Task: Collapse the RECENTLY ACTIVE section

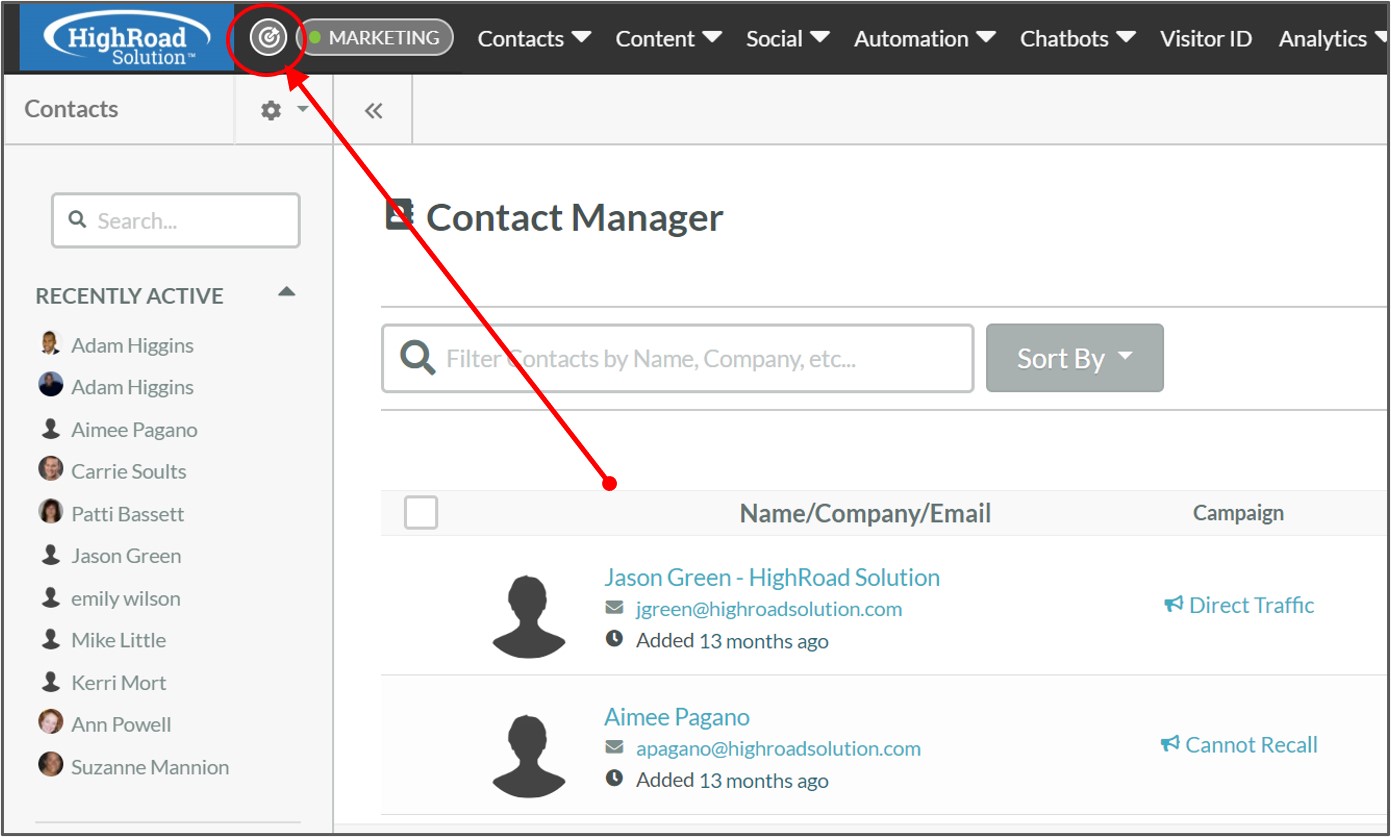Action: [288, 294]
